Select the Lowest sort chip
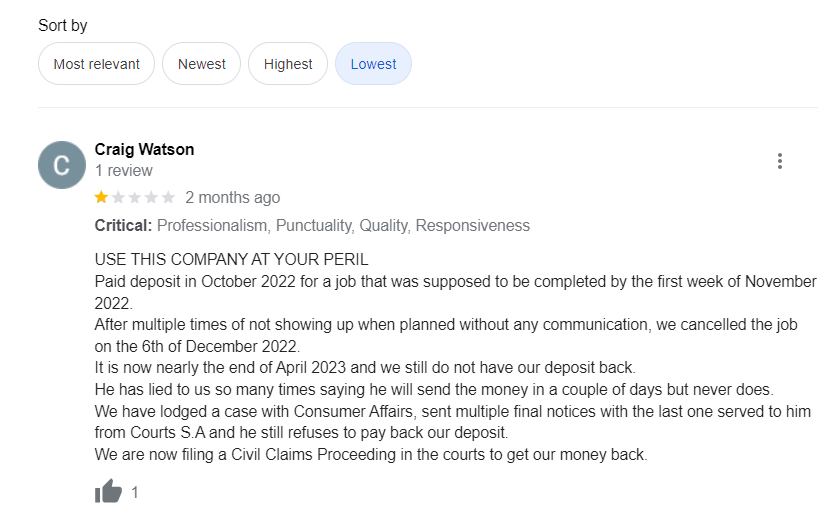 [373, 64]
